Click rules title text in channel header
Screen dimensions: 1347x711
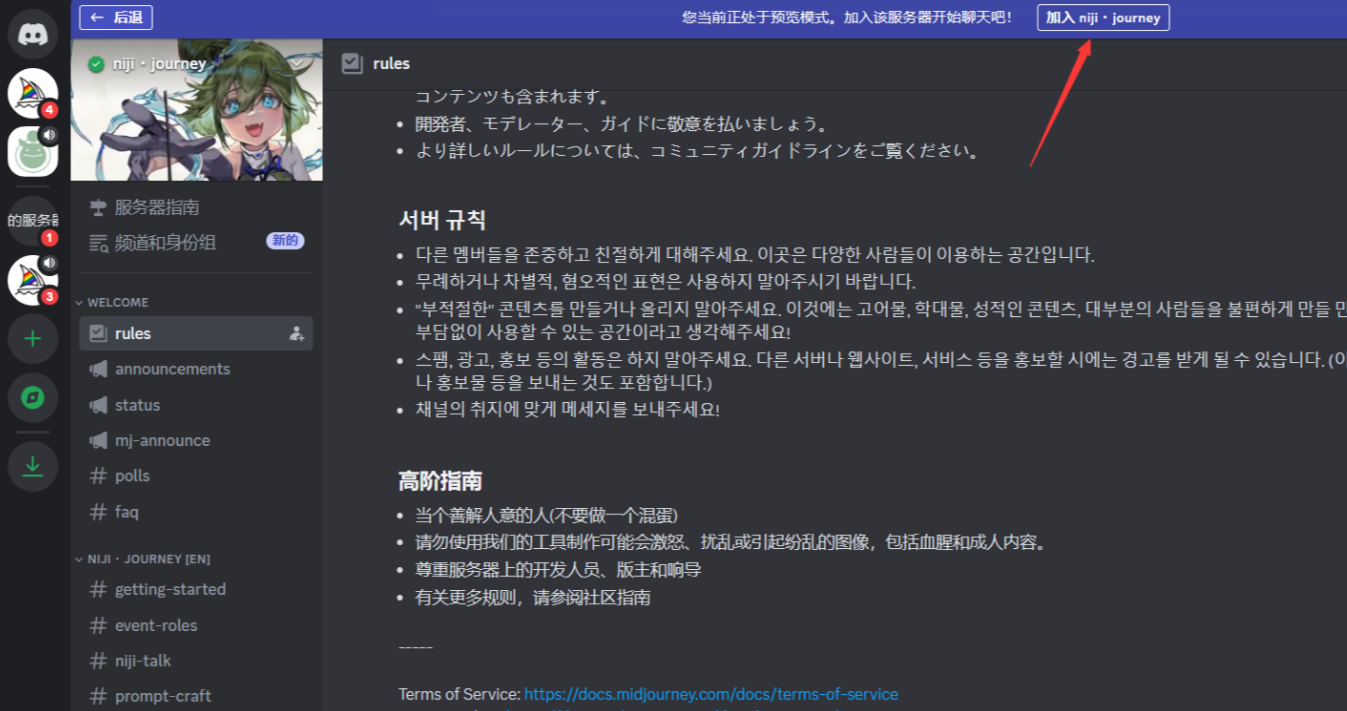pos(391,63)
